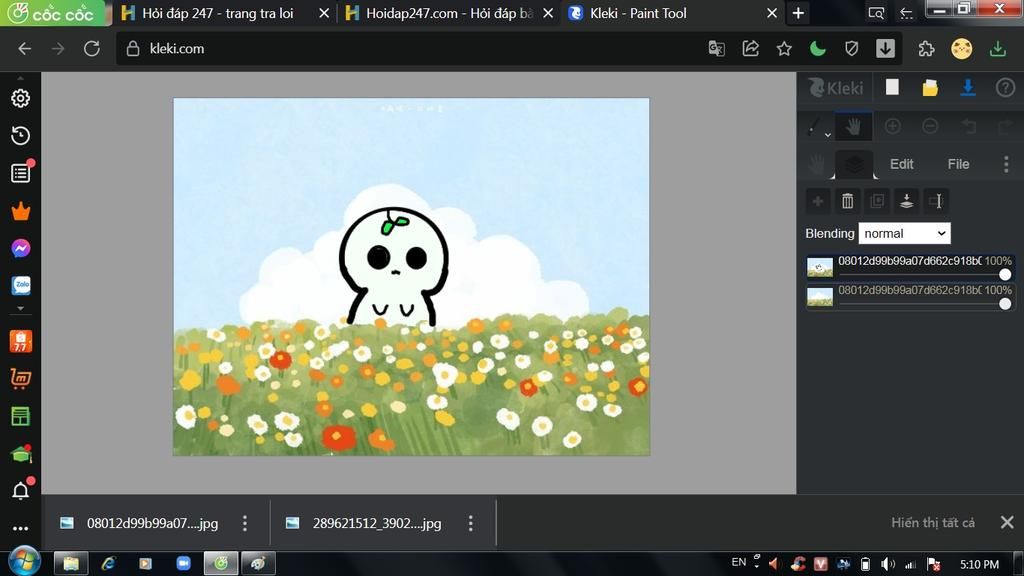Open the tab search icon
1024x576 pixels.
pos(876,12)
